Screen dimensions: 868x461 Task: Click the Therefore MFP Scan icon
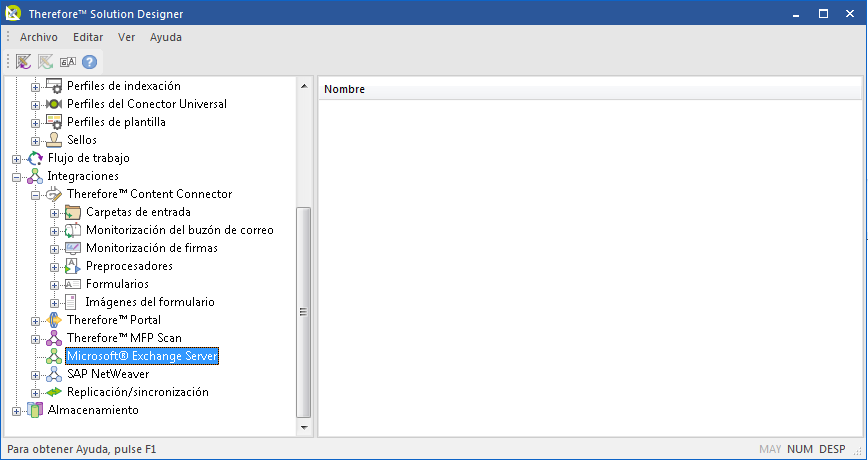[54, 338]
